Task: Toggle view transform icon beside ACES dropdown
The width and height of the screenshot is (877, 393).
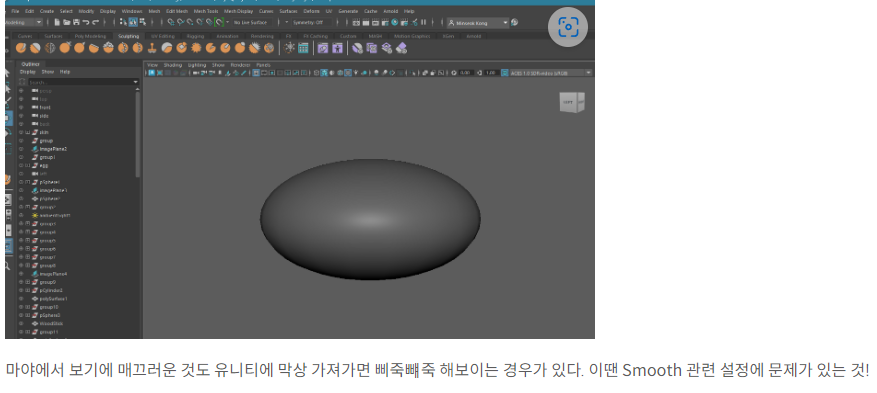Action: point(505,73)
